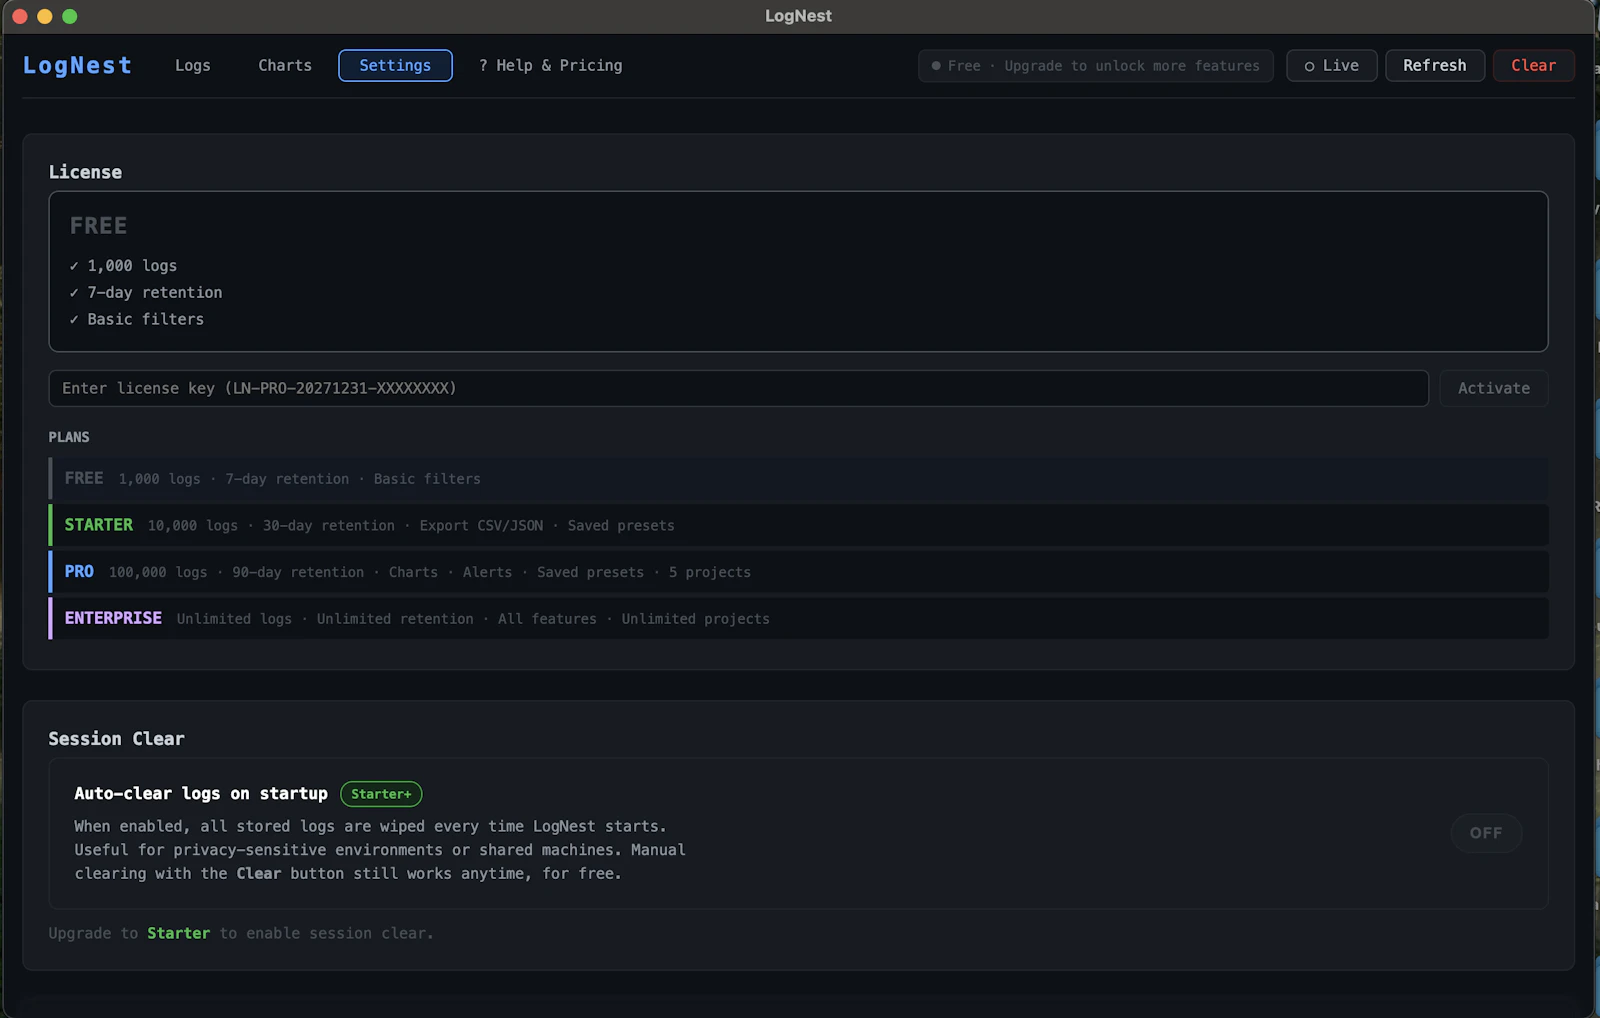Viewport: 1600px width, 1018px height.
Task: Click the 'Auto-clear logs on startup' title
Action: click(201, 794)
